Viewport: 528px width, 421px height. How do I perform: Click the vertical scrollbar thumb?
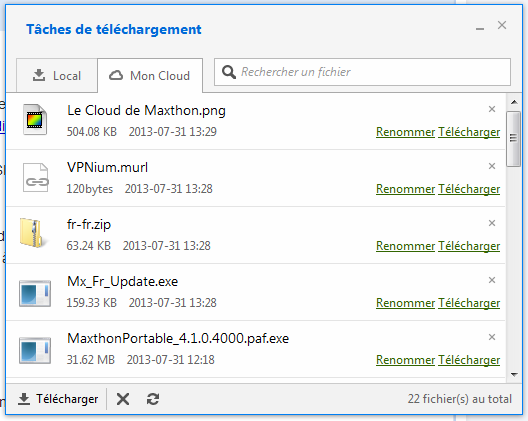click(x=514, y=139)
